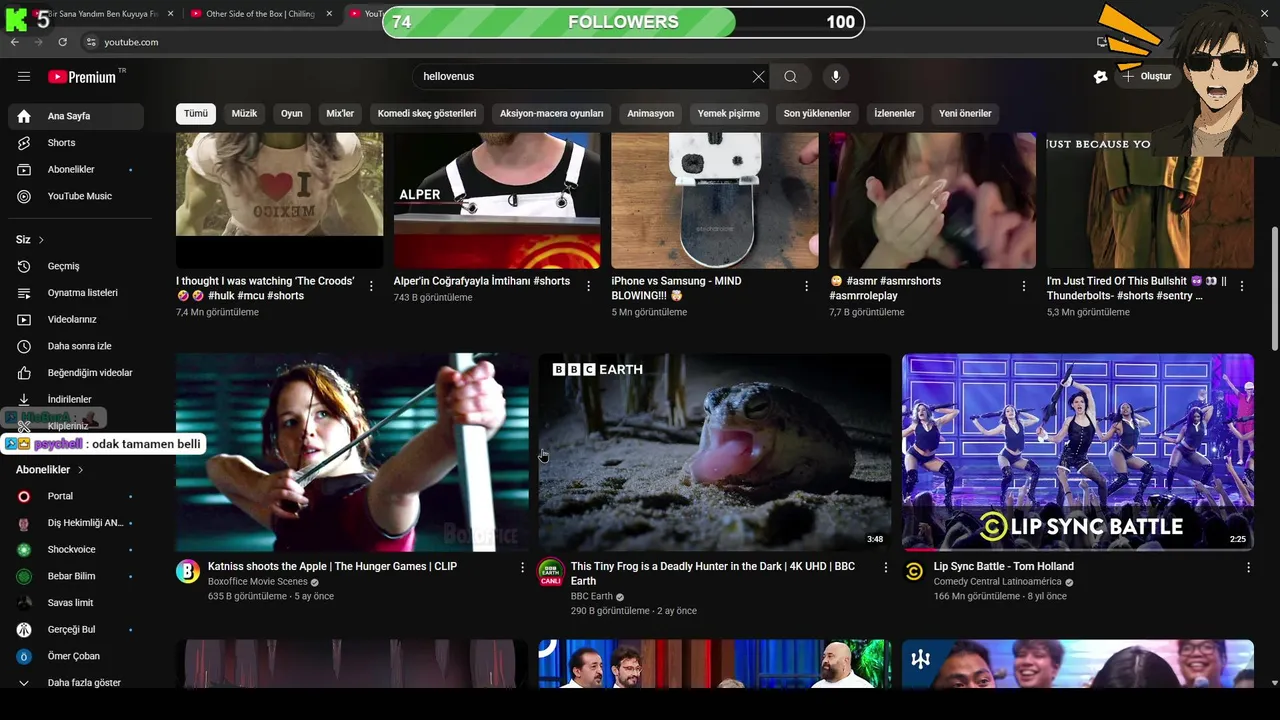The image size is (1280, 720).
Task: Open Shockvoice channel subscription
Action: click(76, 550)
